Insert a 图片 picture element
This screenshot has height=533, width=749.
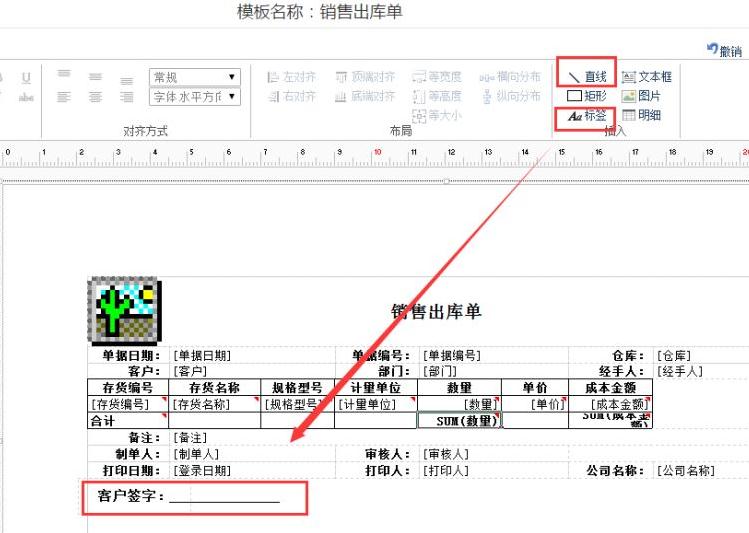(x=641, y=96)
